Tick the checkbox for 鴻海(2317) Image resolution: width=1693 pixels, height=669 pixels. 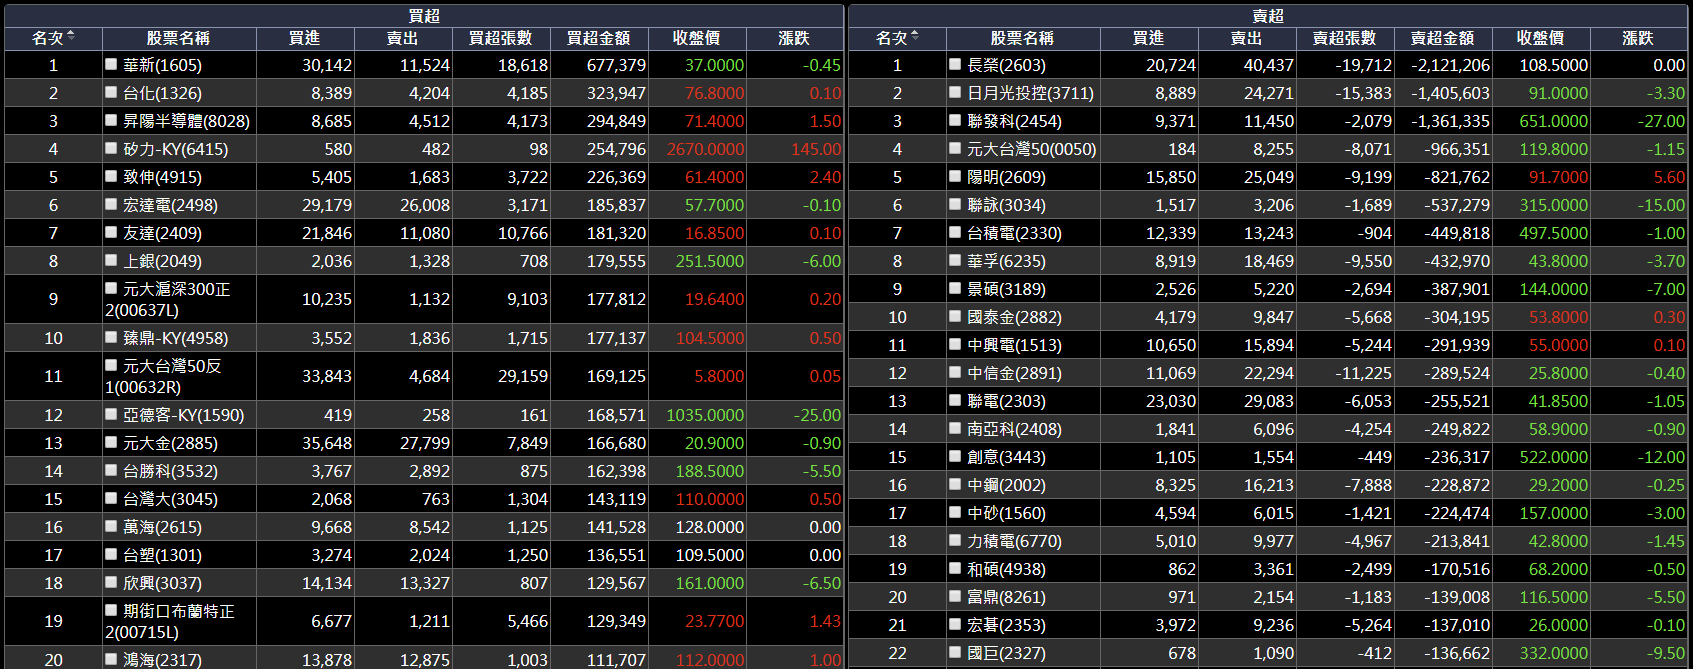click(112, 659)
